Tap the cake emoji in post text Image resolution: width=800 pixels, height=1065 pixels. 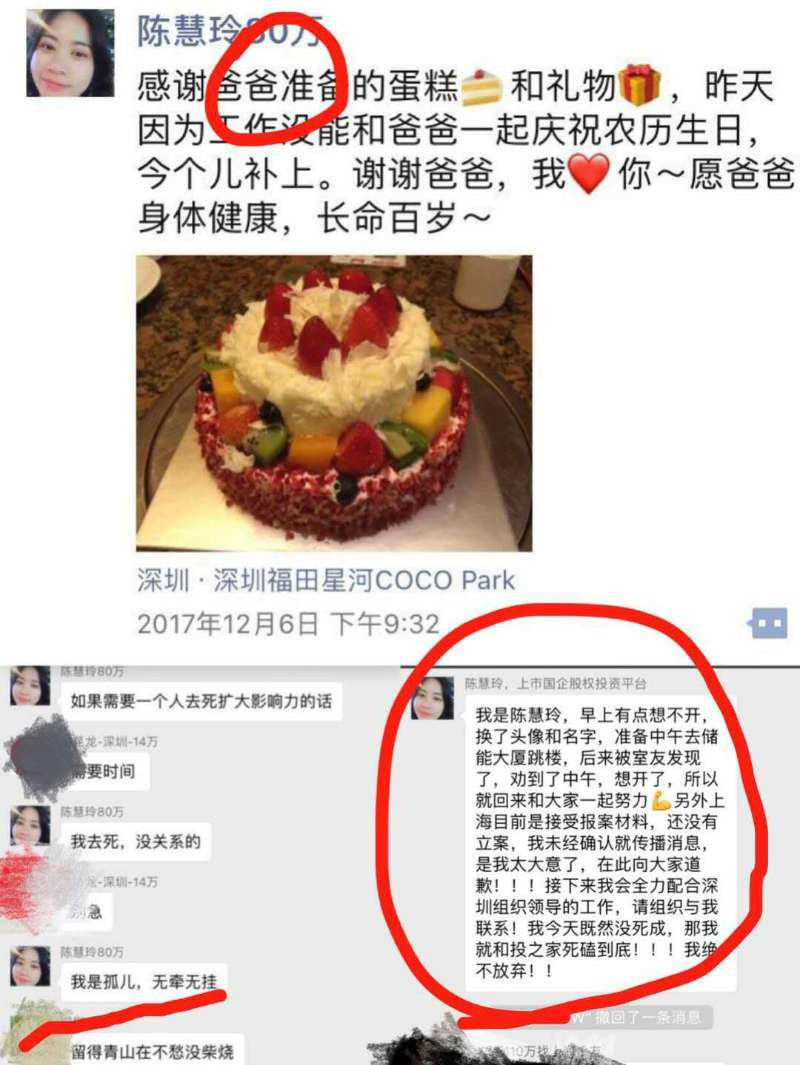tap(481, 87)
